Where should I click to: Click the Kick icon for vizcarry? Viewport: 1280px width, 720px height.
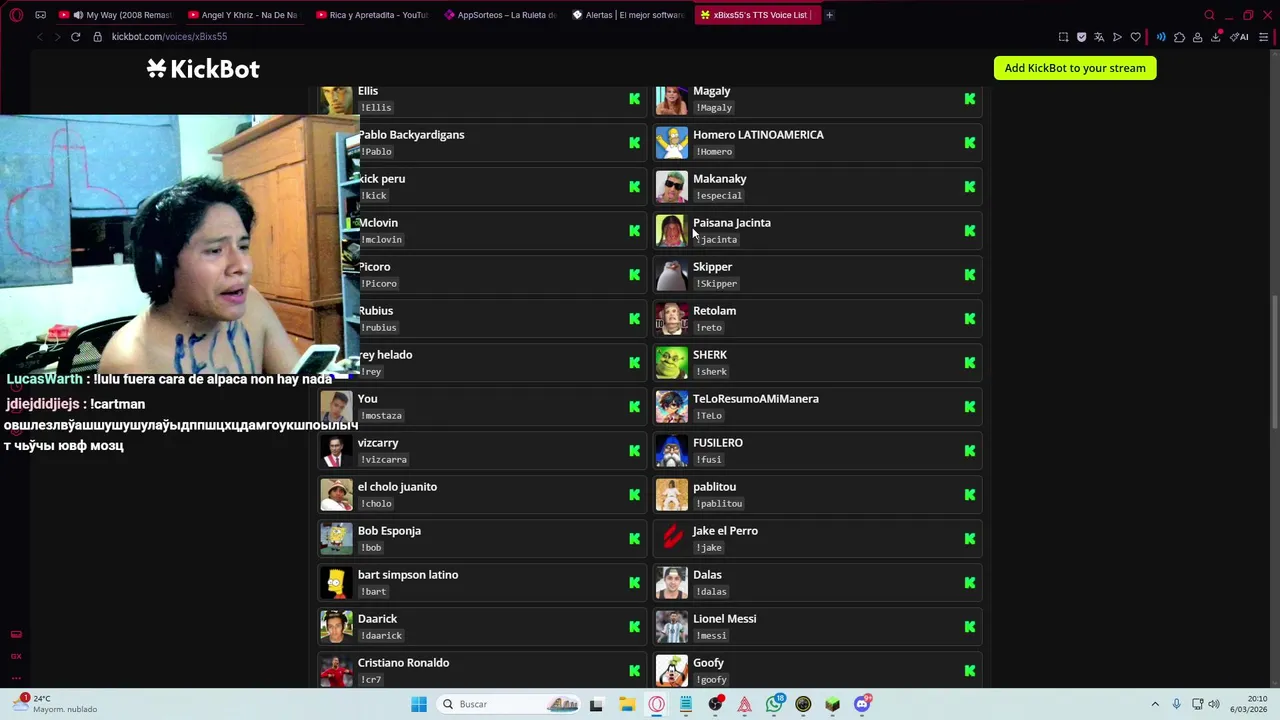tap(634, 451)
